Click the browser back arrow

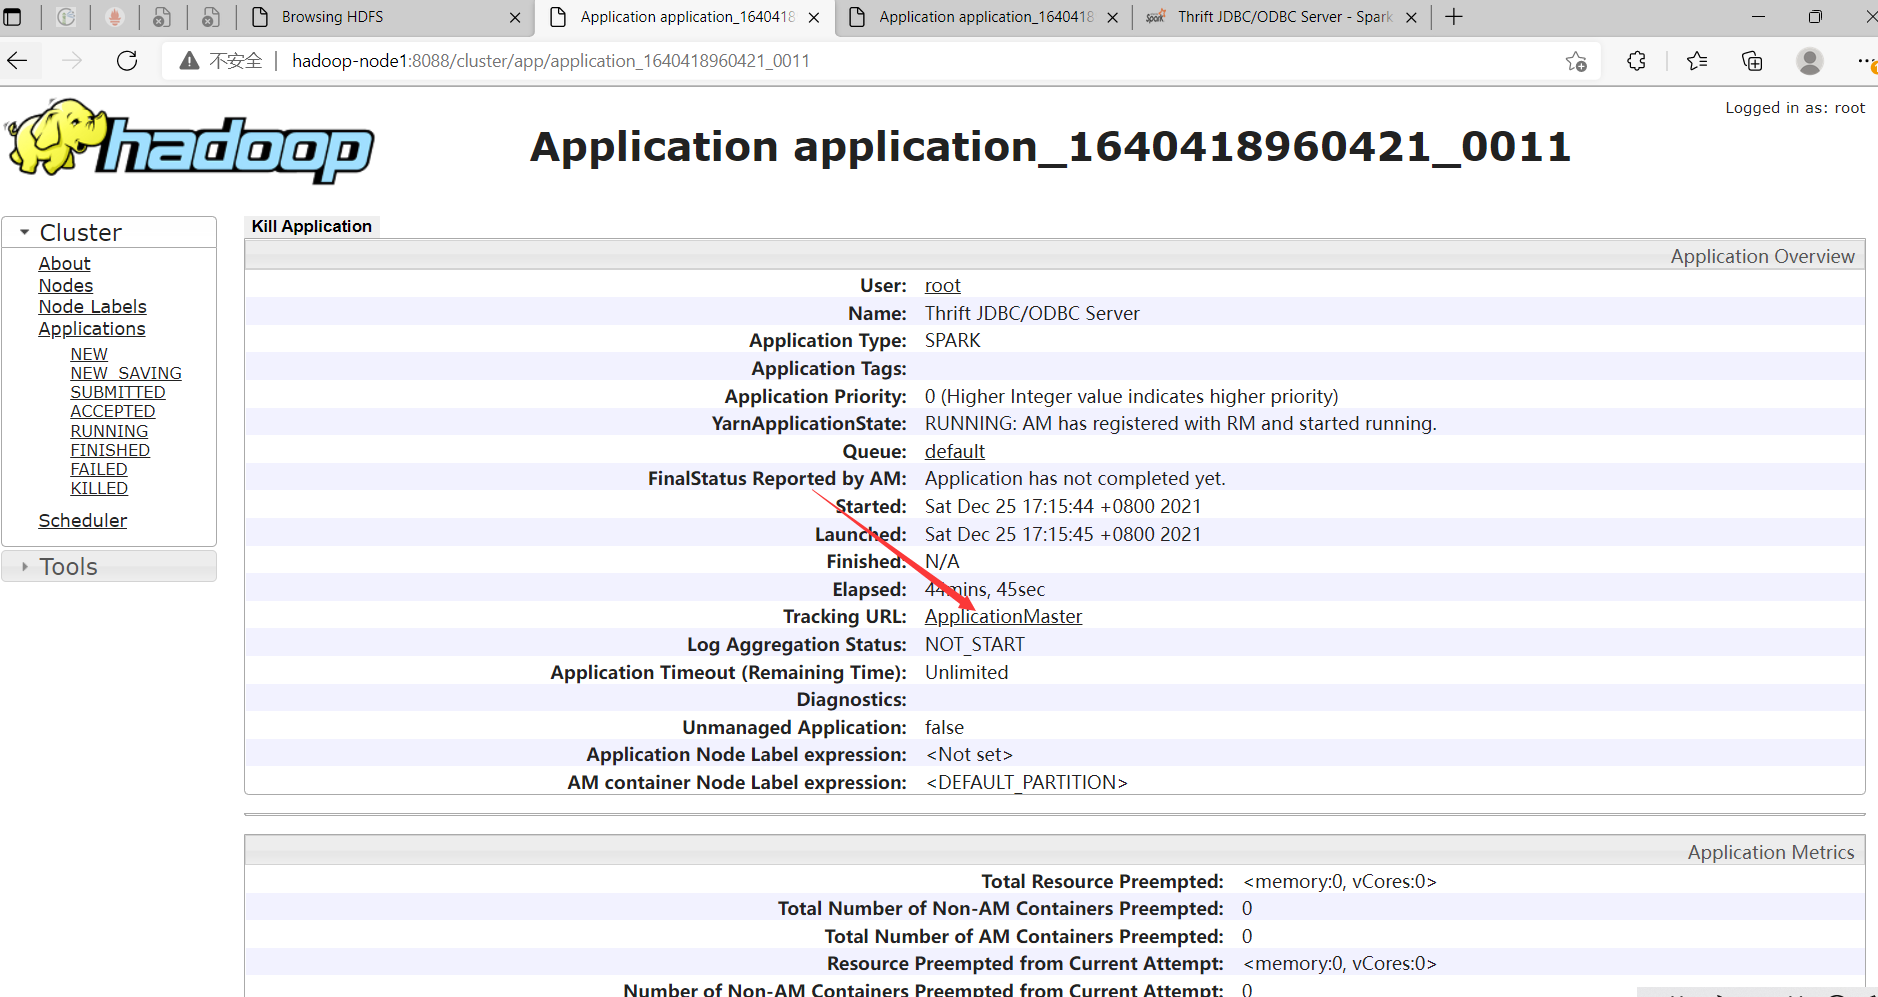(x=19, y=61)
